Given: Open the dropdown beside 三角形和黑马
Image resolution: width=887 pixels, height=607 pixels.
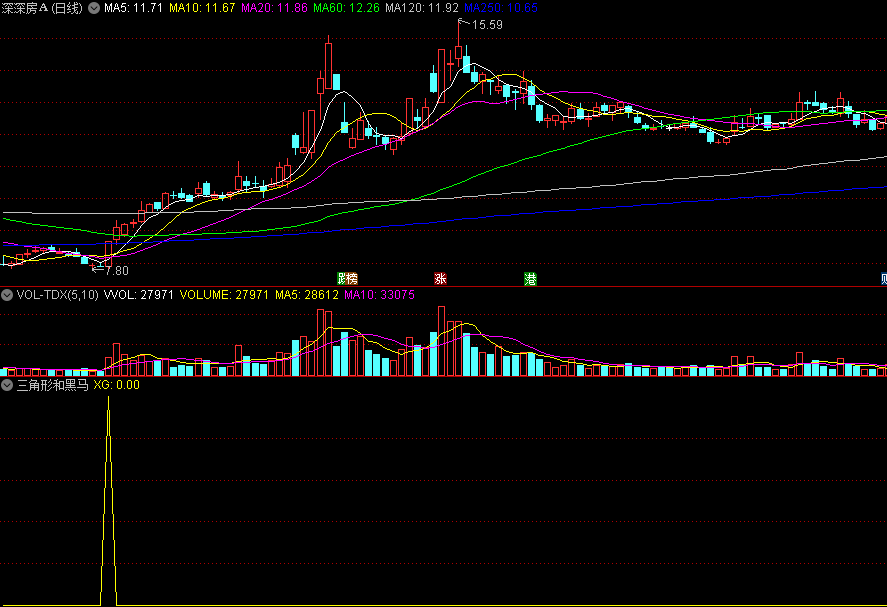Looking at the screenshot, I should [x=7, y=385].
